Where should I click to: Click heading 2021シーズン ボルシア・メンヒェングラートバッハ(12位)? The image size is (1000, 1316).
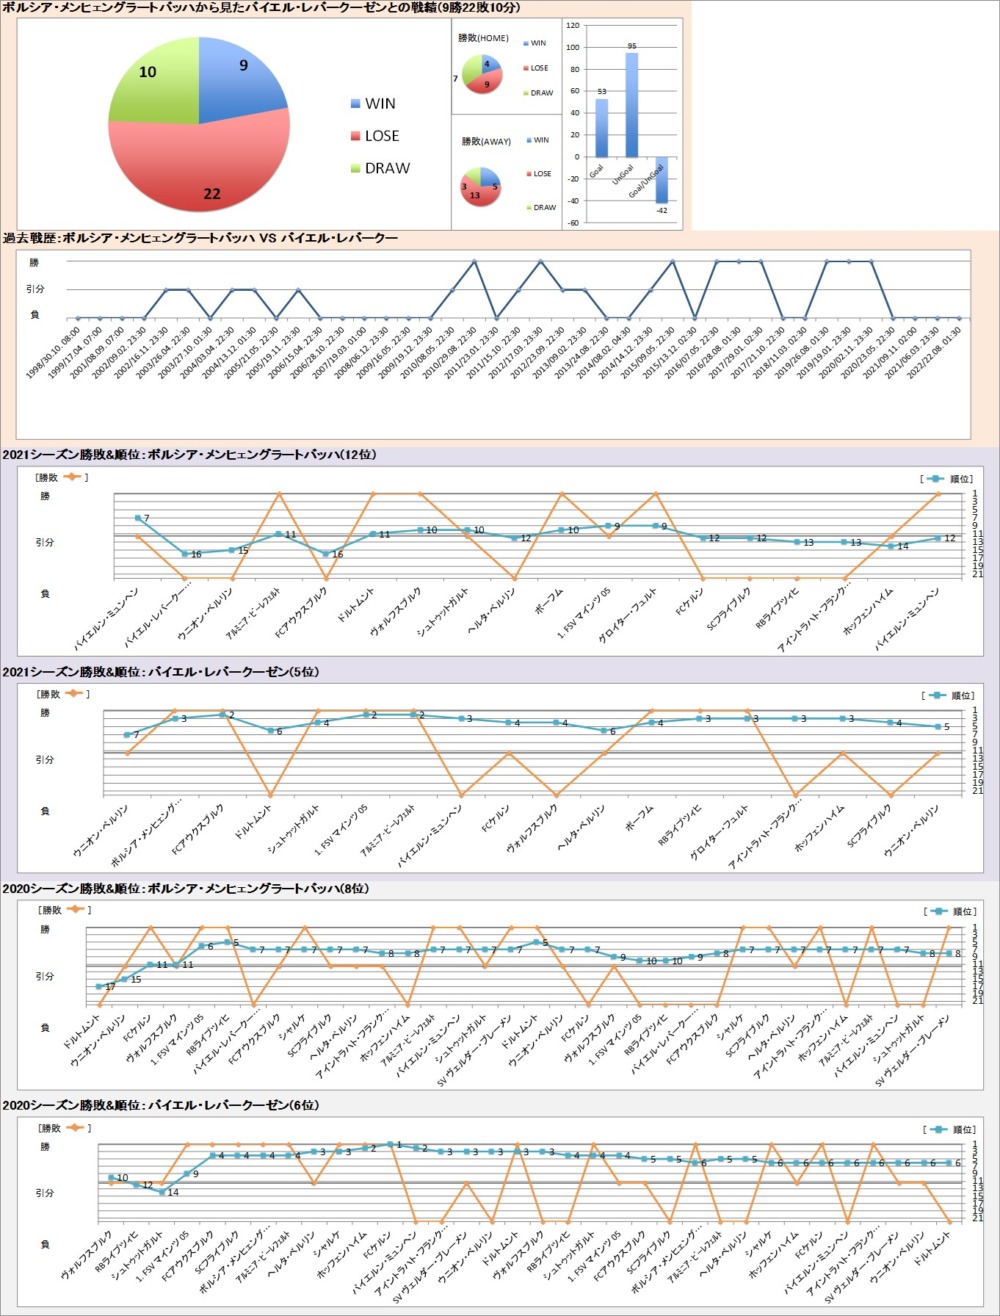tap(190, 455)
